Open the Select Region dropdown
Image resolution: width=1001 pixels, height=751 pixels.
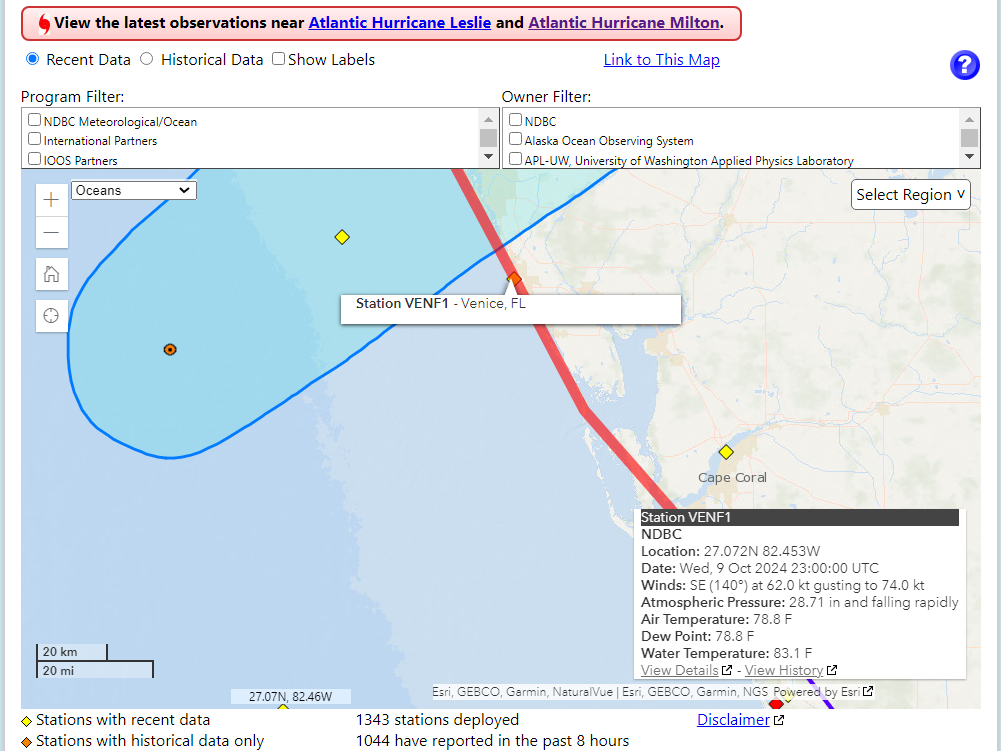click(910, 195)
